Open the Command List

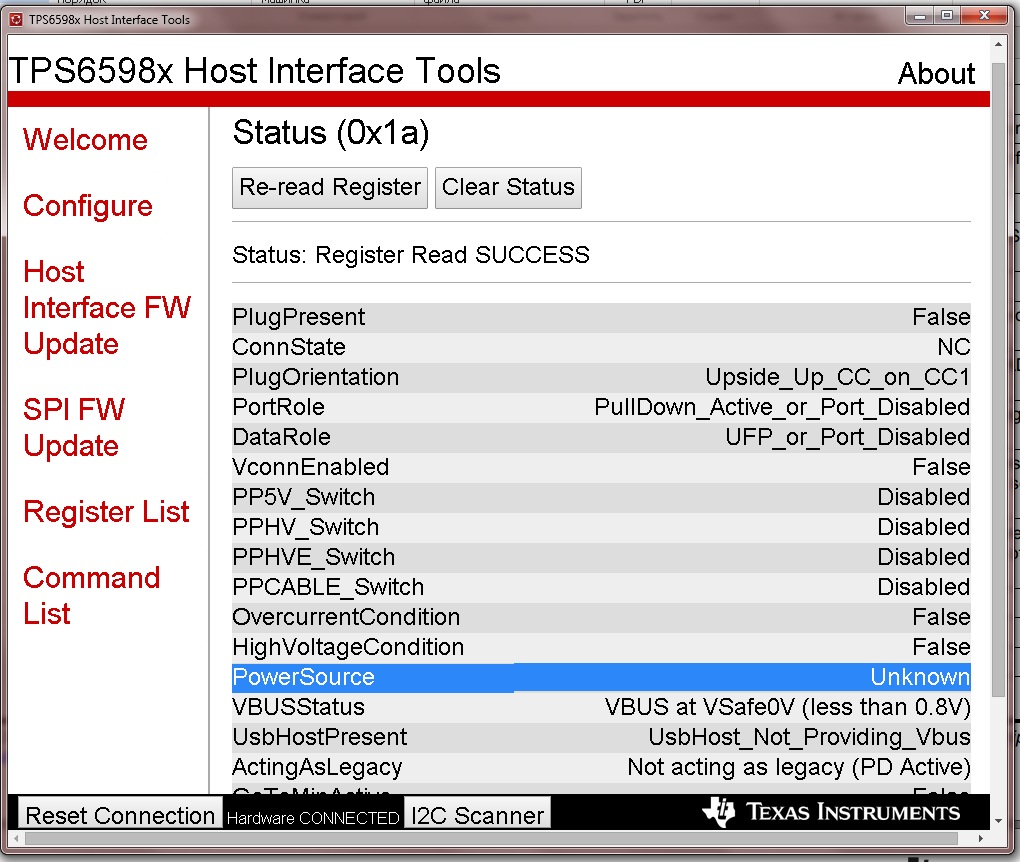(91, 595)
